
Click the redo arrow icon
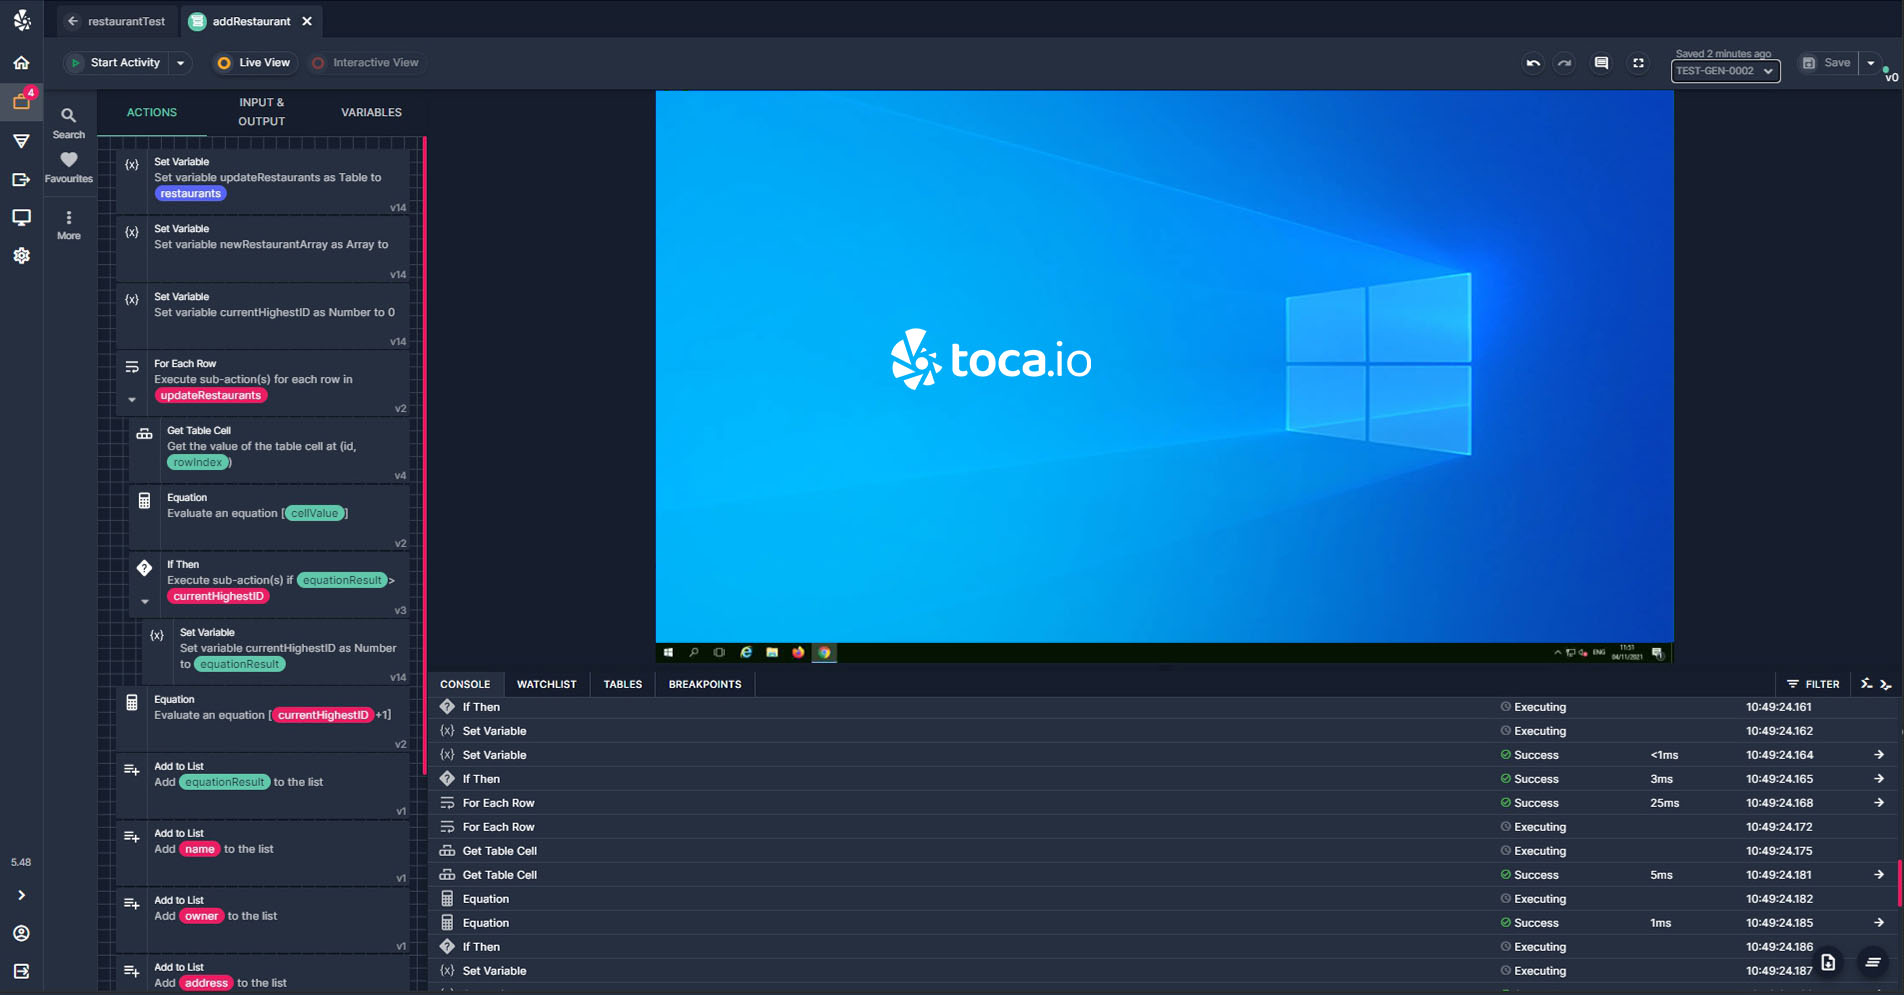point(1565,63)
